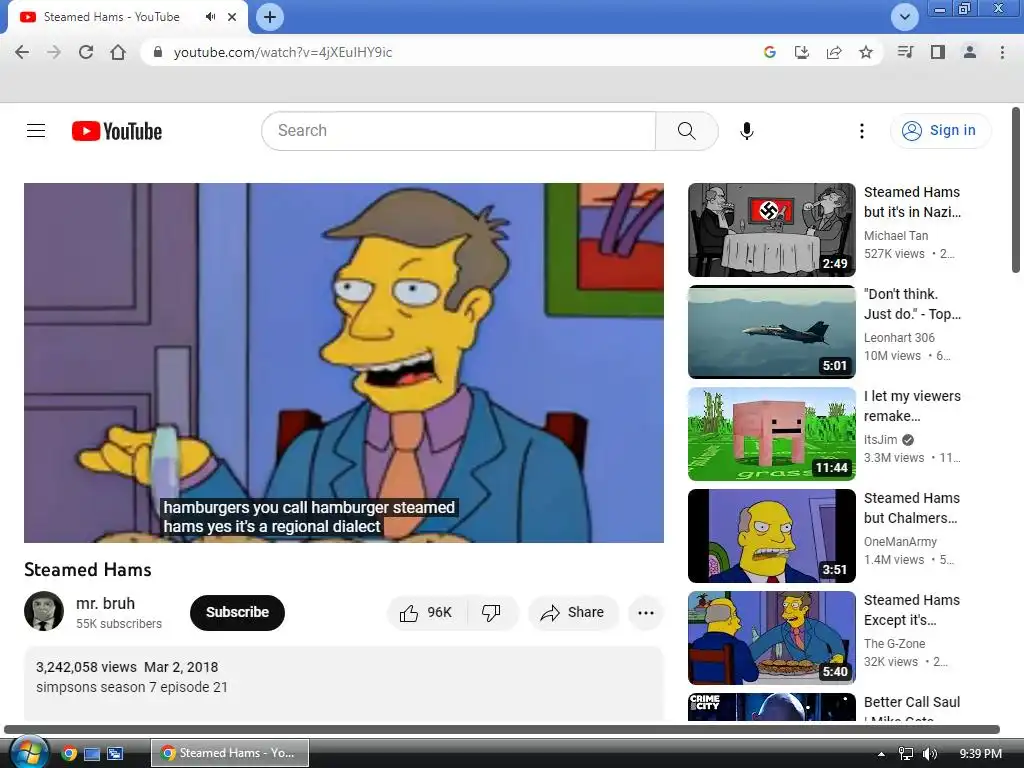Open the I let my viewers remake thumbnail
This screenshot has height=768, width=1024.
pos(771,434)
